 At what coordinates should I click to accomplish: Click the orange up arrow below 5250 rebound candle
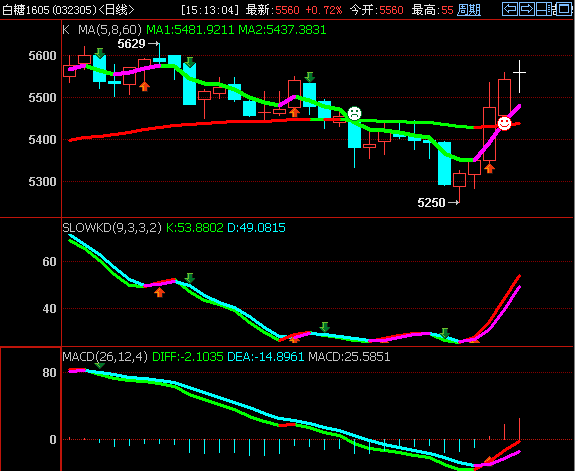click(490, 168)
